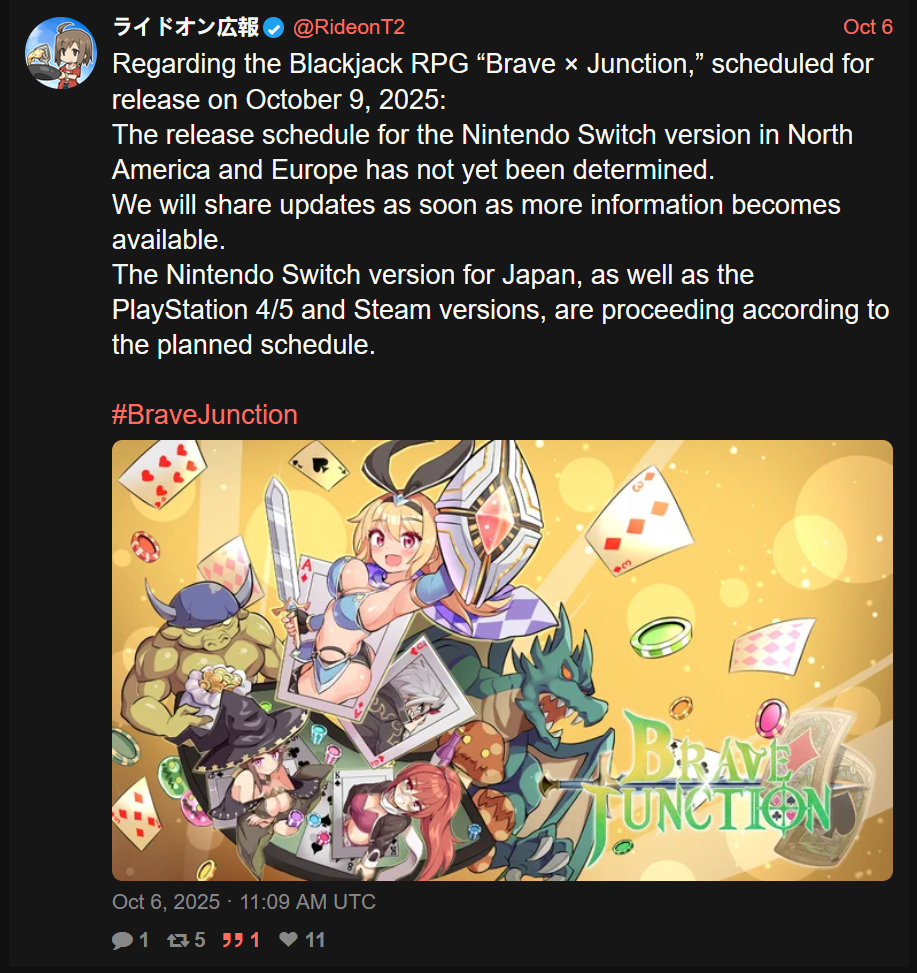Click the quote count 1
This screenshot has height=973, width=917.
pyautogui.click(x=254, y=940)
